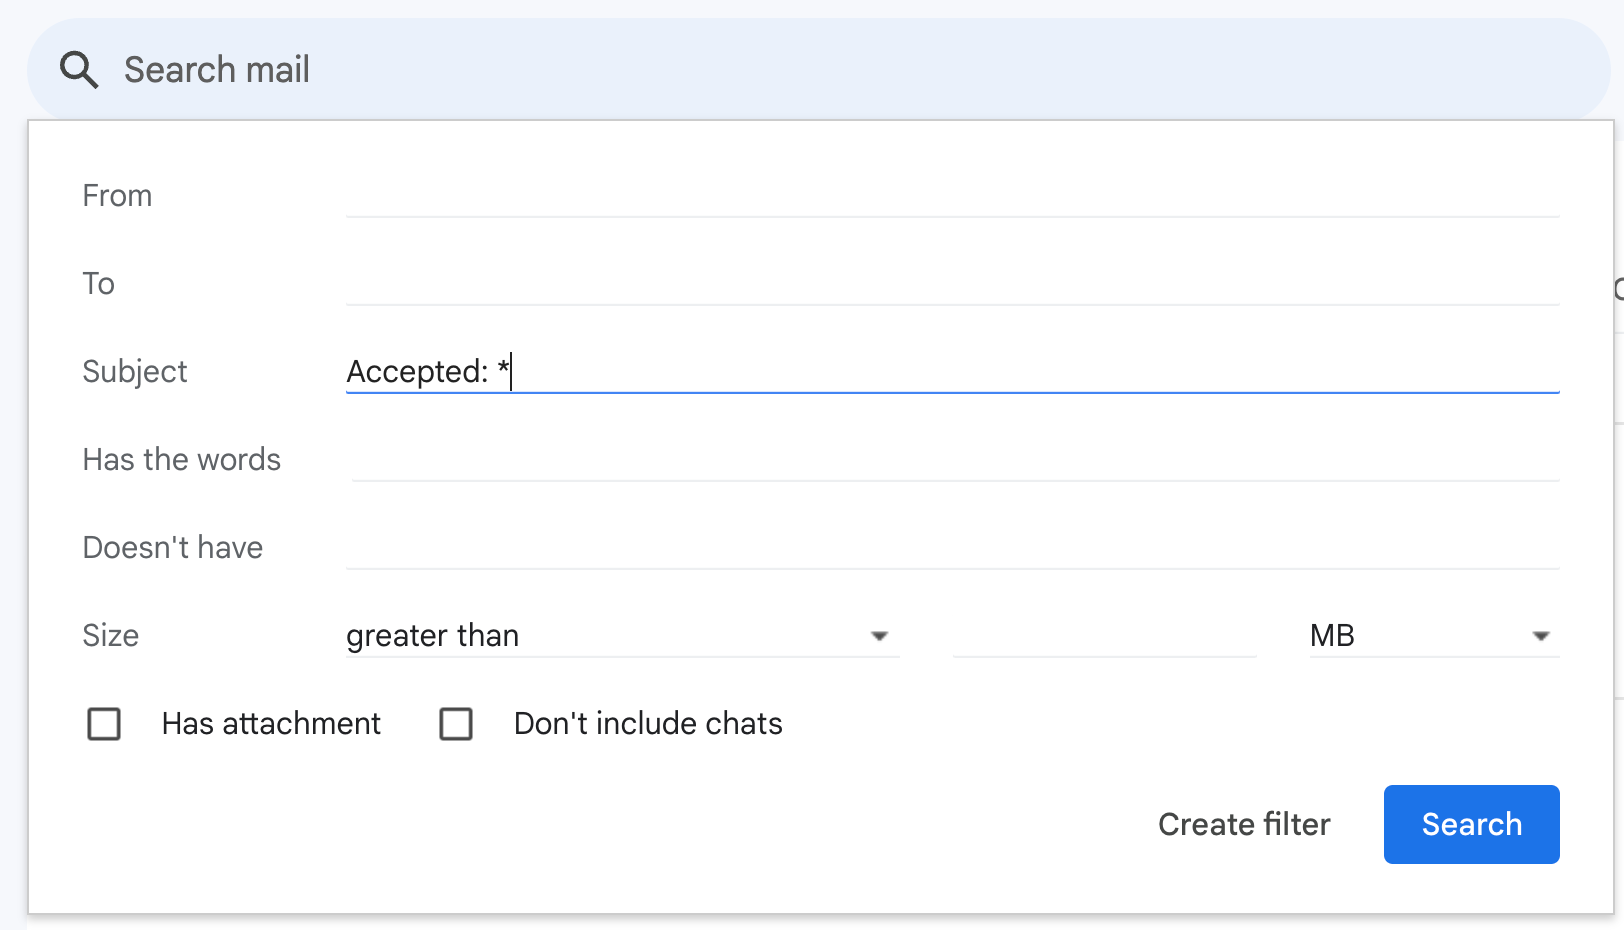
Task: Click the To input field
Action: 952,284
